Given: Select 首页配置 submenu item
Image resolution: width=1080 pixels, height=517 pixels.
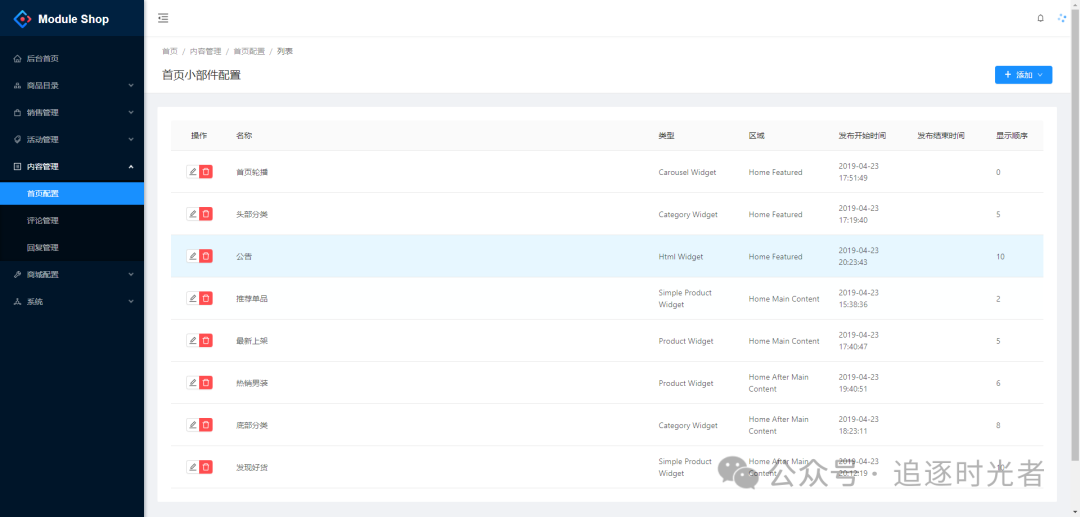Looking at the screenshot, I should 72,193.
